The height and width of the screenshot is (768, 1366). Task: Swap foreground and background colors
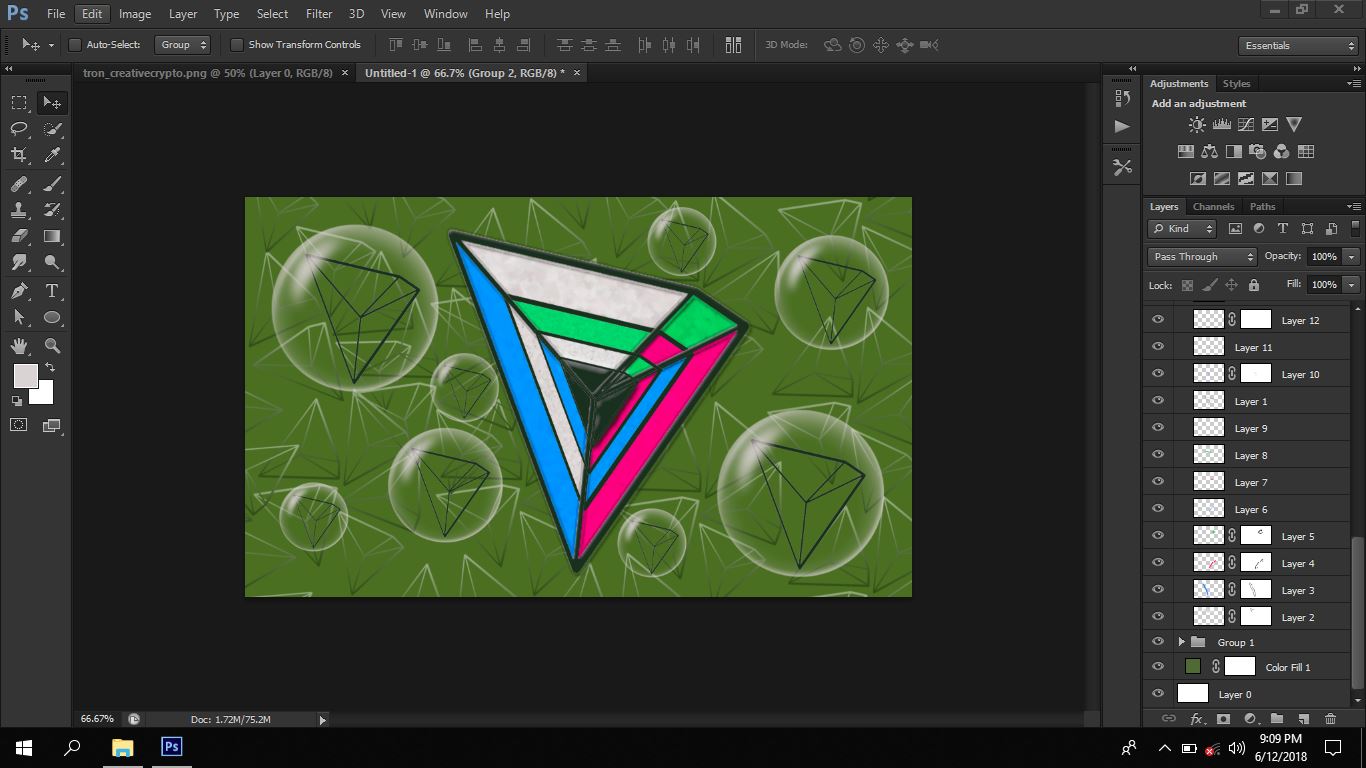[x=50, y=368]
